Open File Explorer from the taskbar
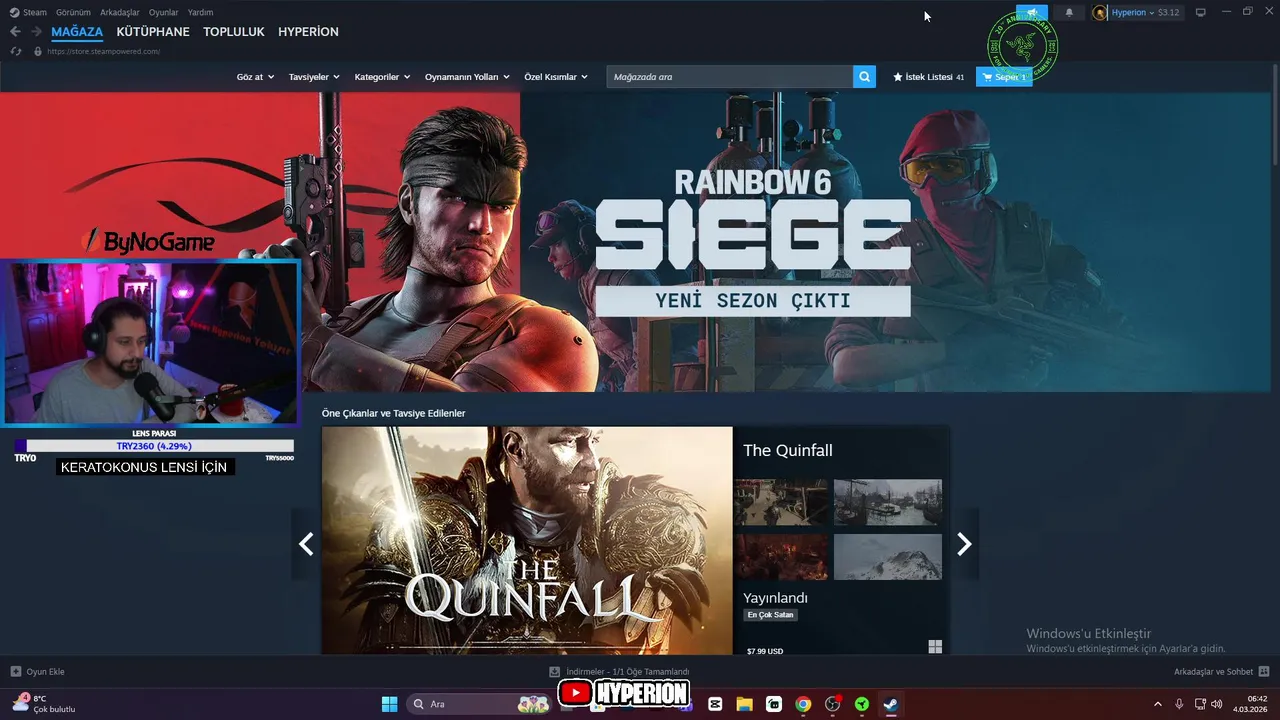The image size is (1280, 720). [x=744, y=704]
